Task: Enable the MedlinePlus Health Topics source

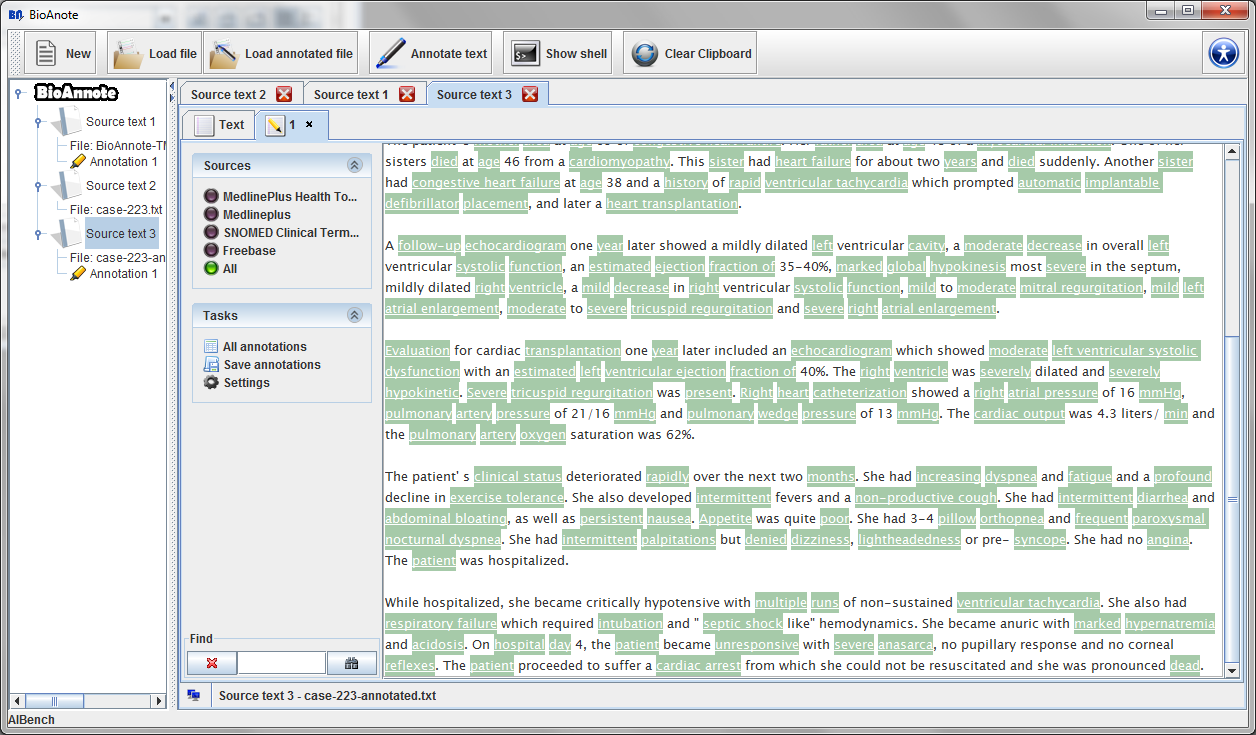Action: (x=211, y=197)
